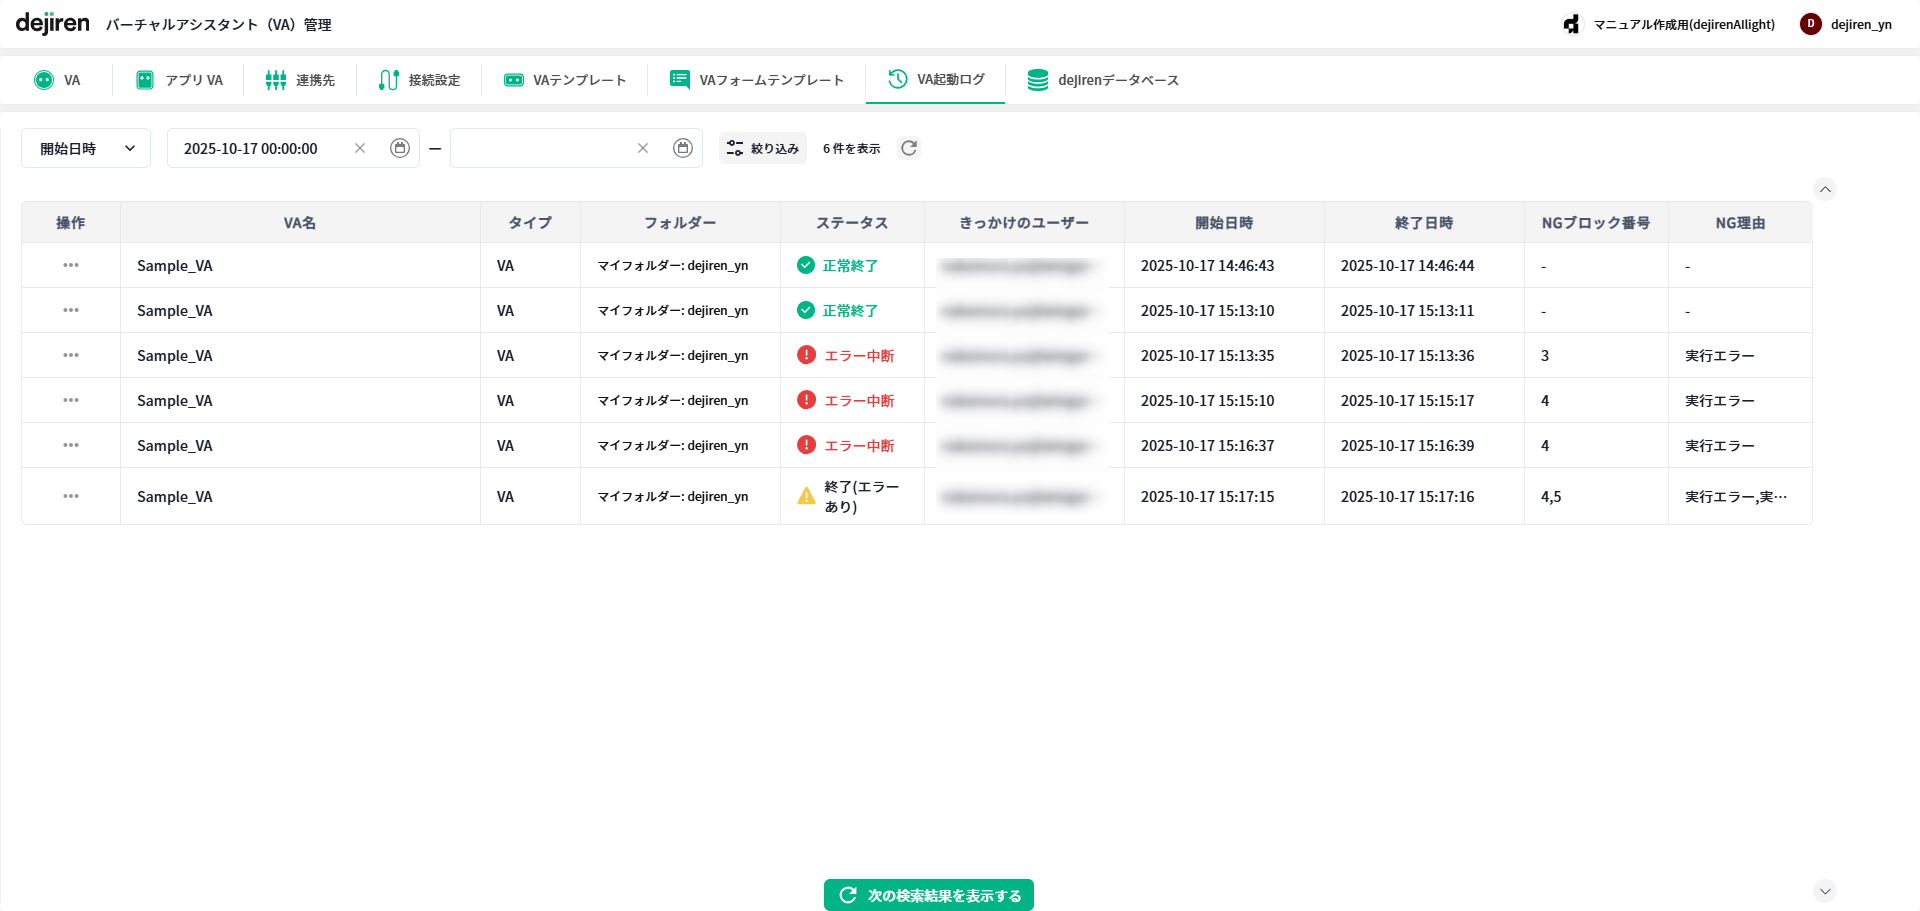The width and height of the screenshot is (1920, 911).
Task: Open the end date calendar picker
Action: click(683, 148)
